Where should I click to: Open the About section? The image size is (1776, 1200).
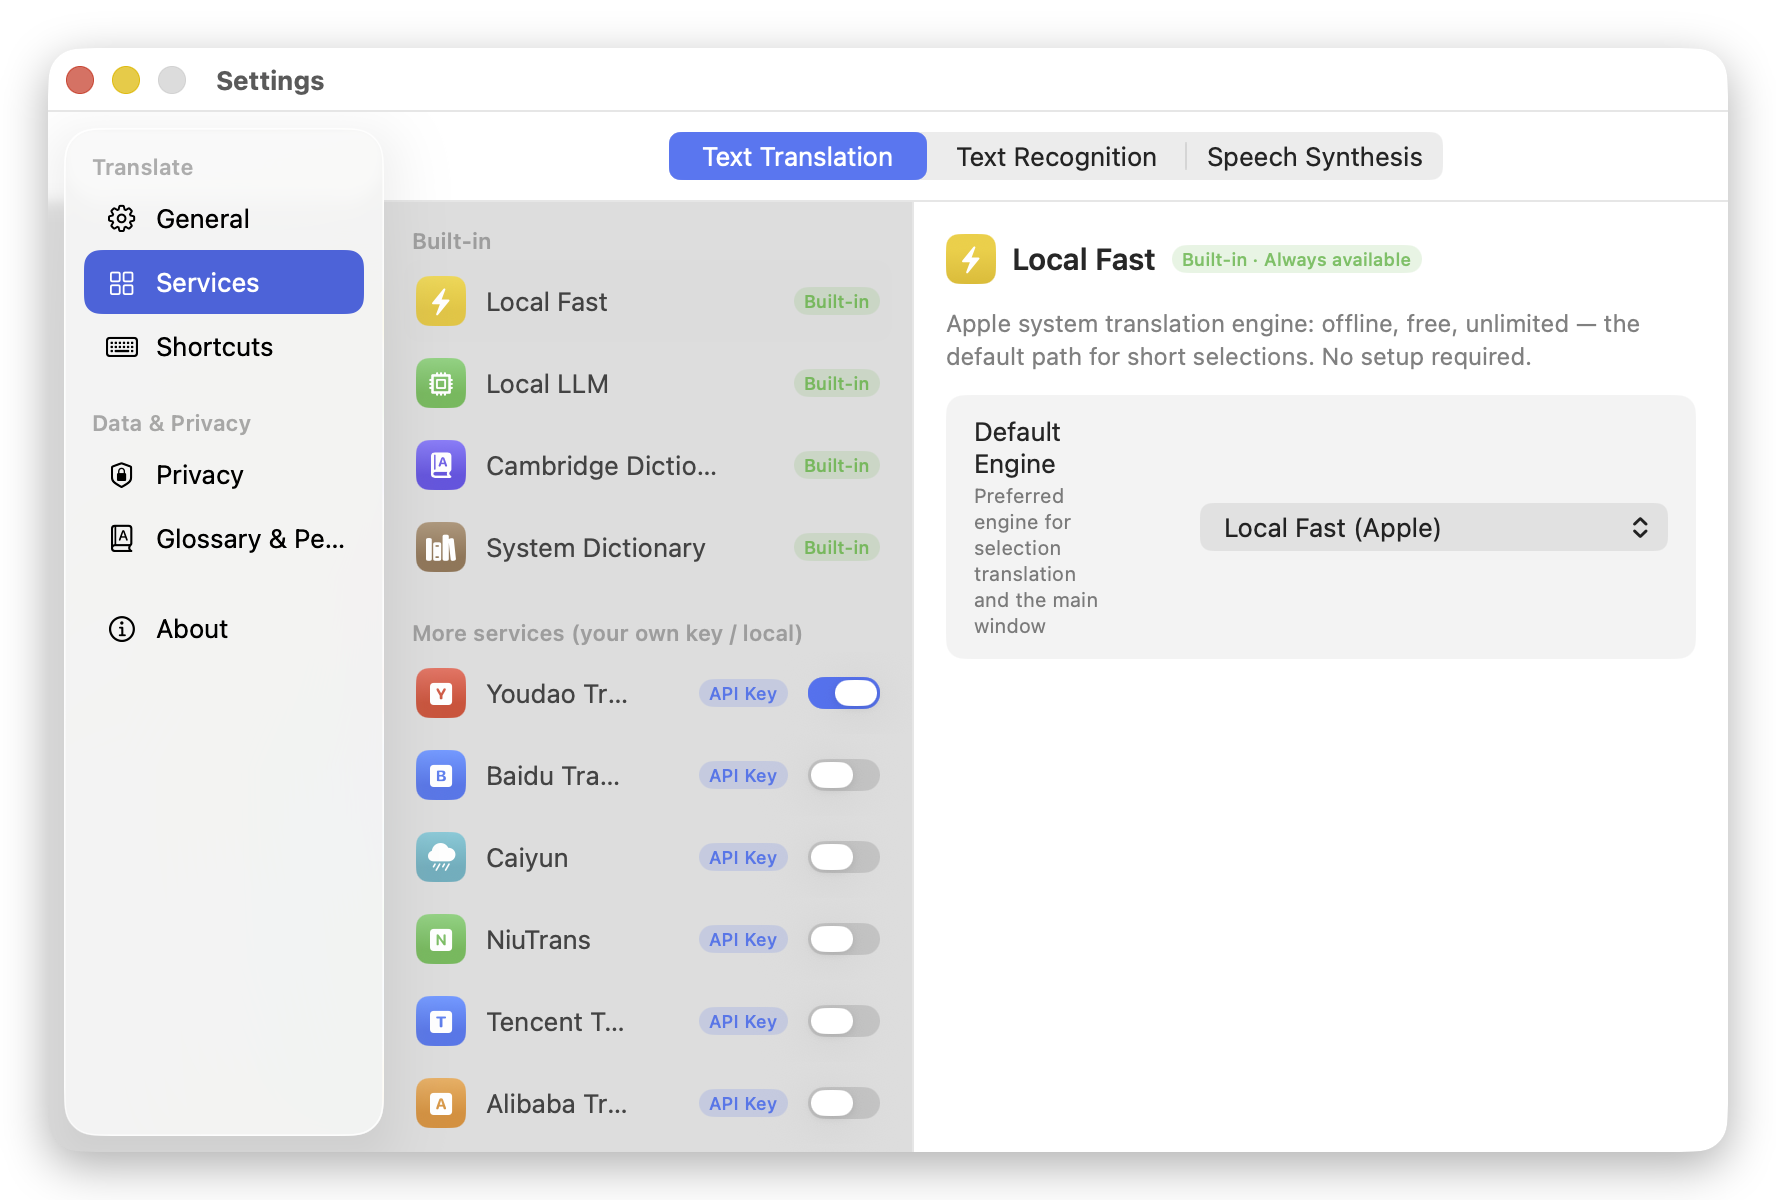tap(224, 629)
